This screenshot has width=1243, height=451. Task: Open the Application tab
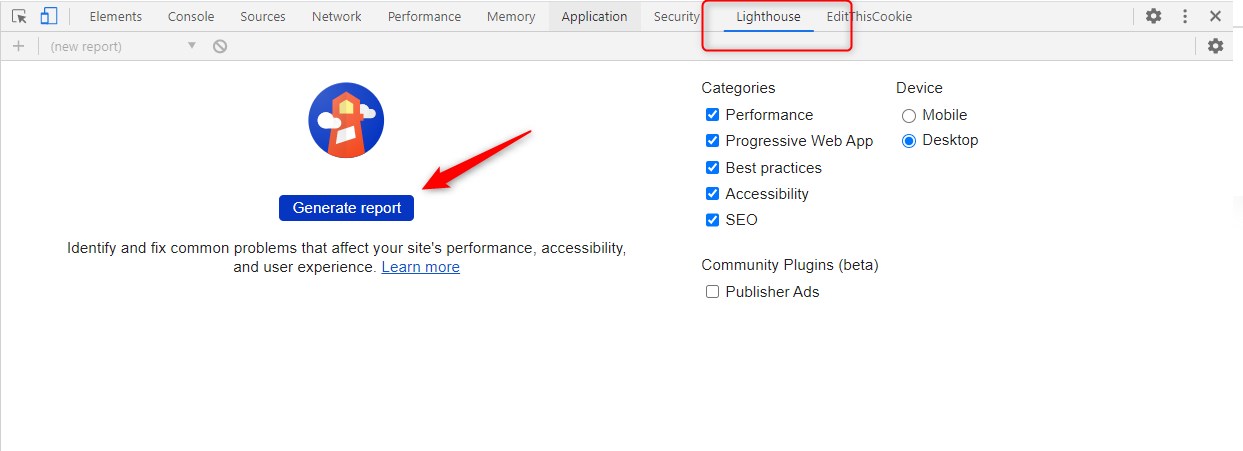point(594,17)
